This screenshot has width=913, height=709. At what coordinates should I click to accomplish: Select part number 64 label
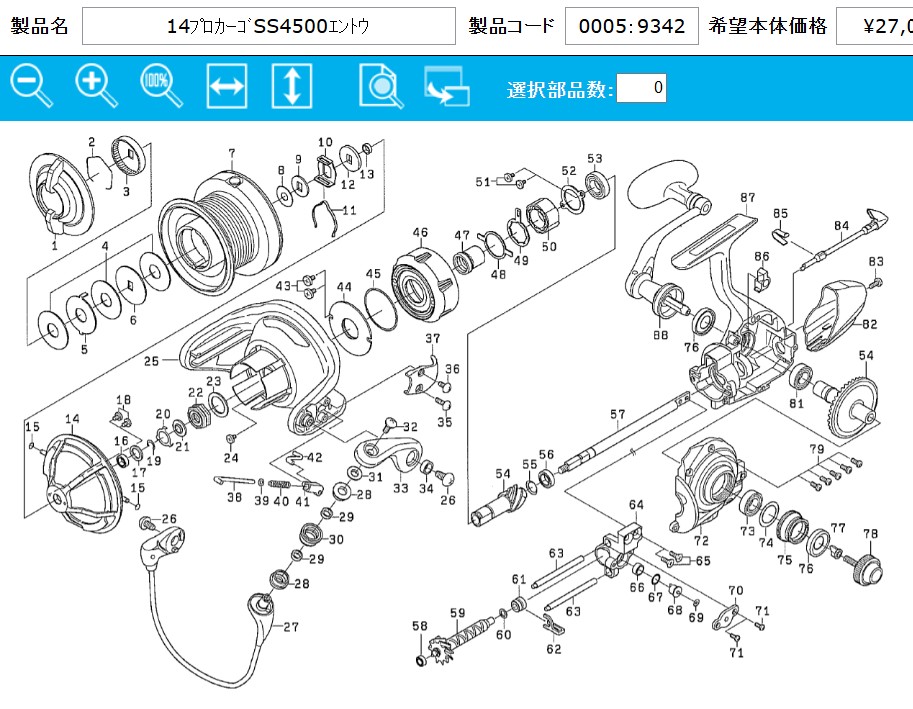click(x=636, y=505)
